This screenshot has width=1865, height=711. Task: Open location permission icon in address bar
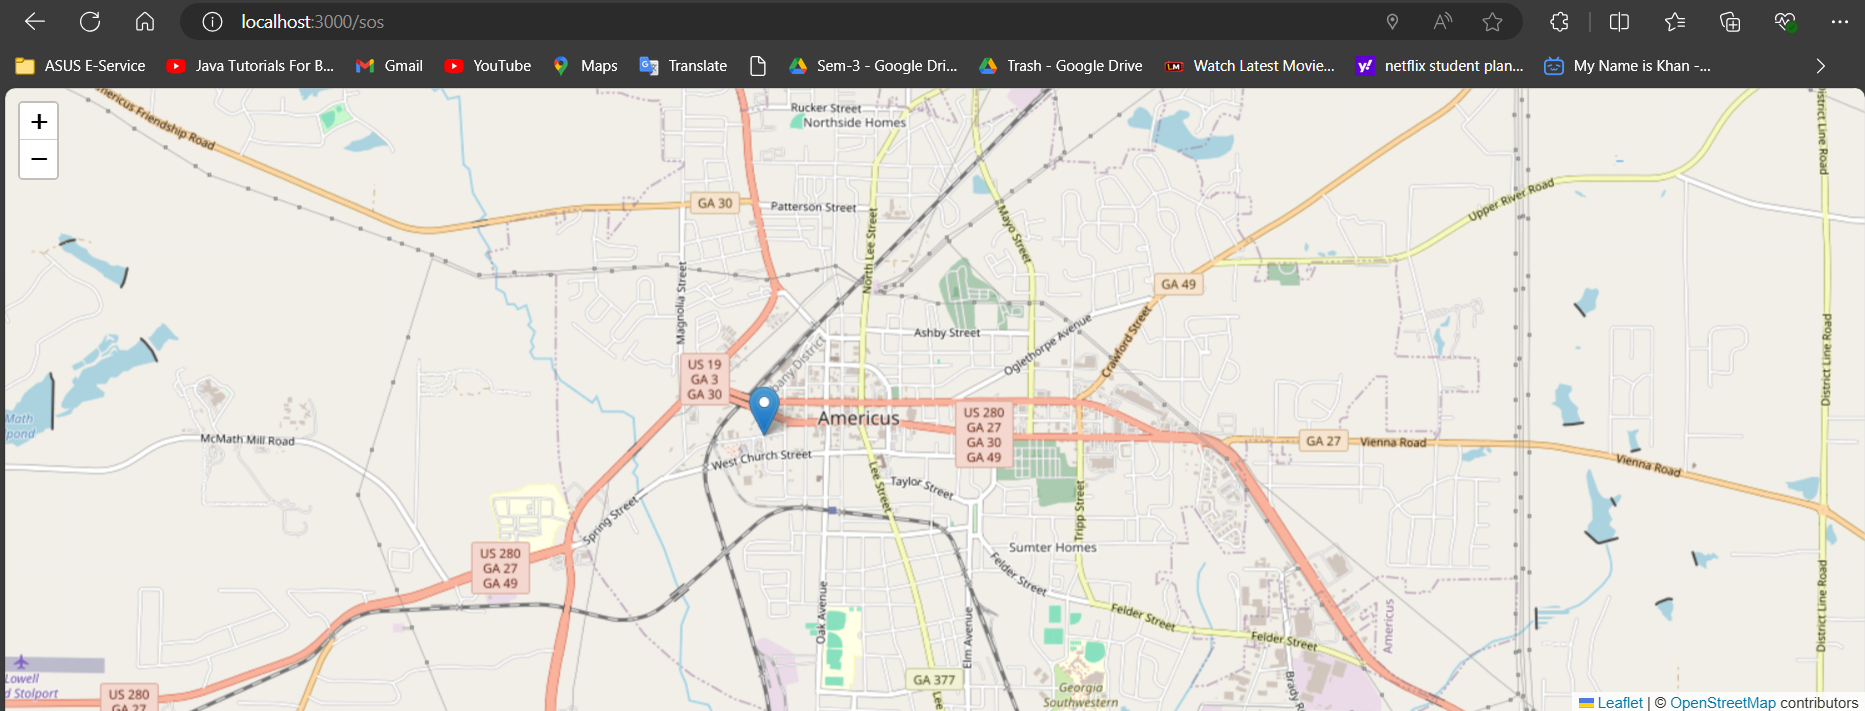(x=1392, y=22)
